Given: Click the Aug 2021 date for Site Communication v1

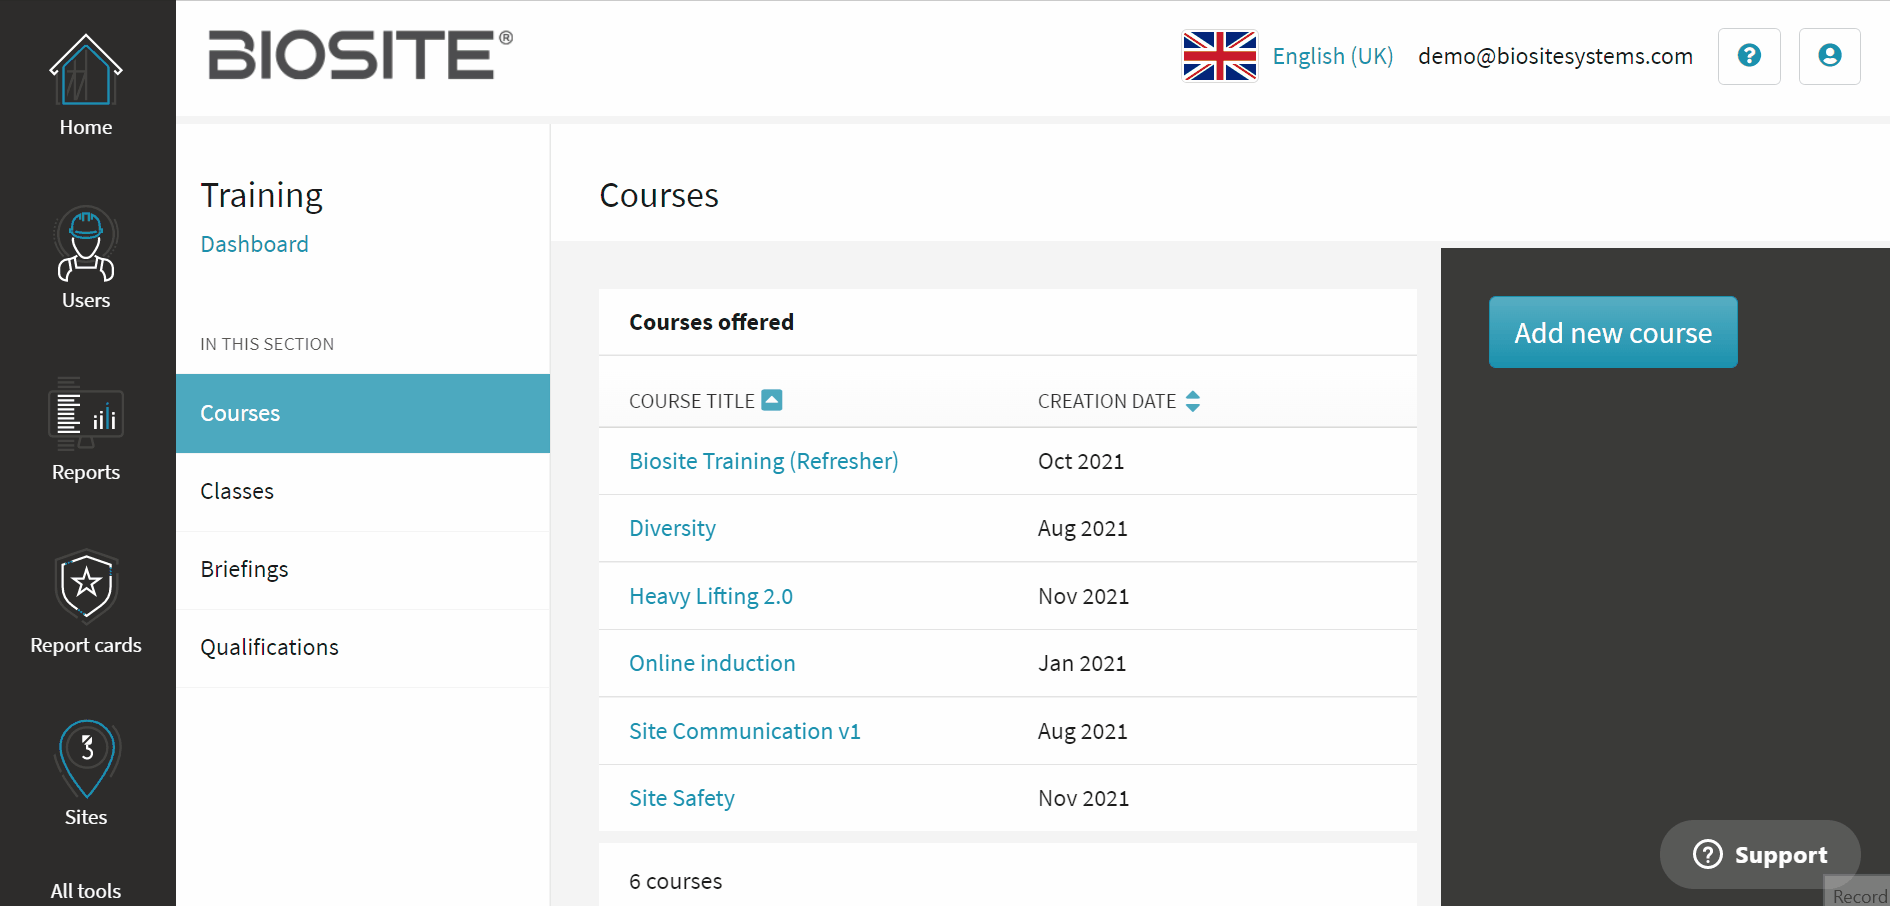Looking at the screenshot, I should 1083,731.
